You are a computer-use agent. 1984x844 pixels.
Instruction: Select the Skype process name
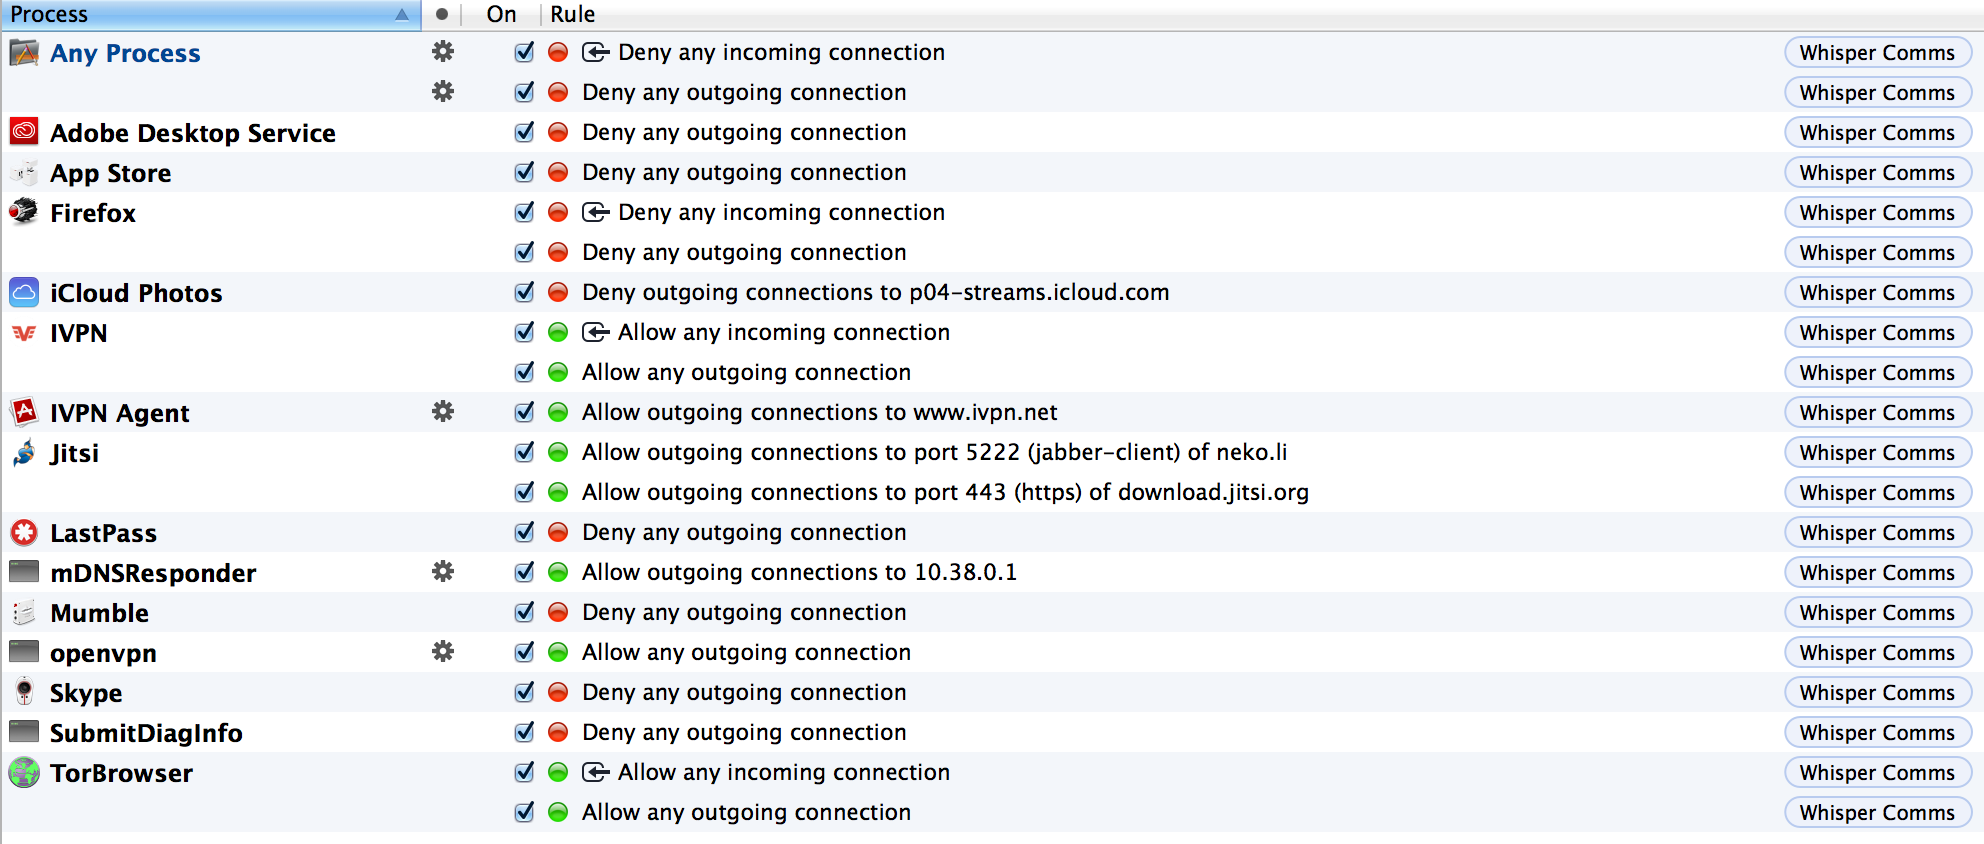coord(86,693)
